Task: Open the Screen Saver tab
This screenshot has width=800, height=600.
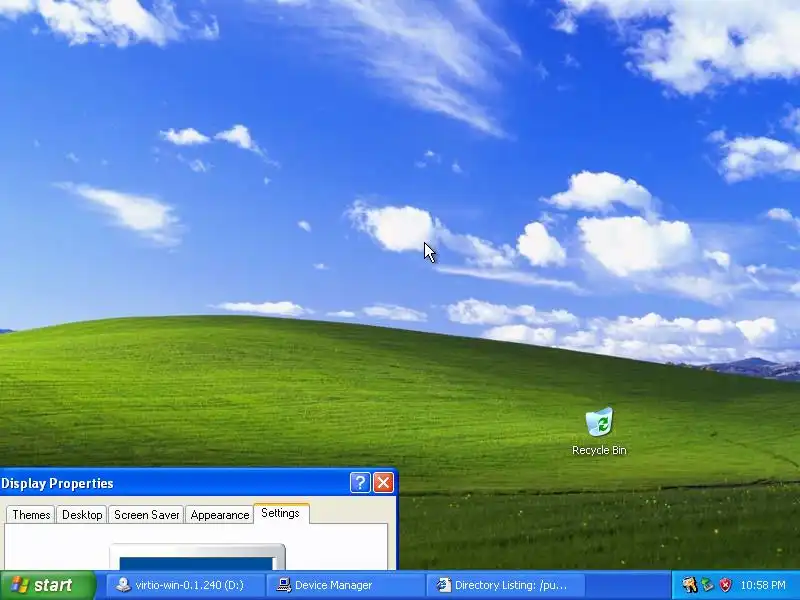Action: pyautogui.click(x=146, y=515)
